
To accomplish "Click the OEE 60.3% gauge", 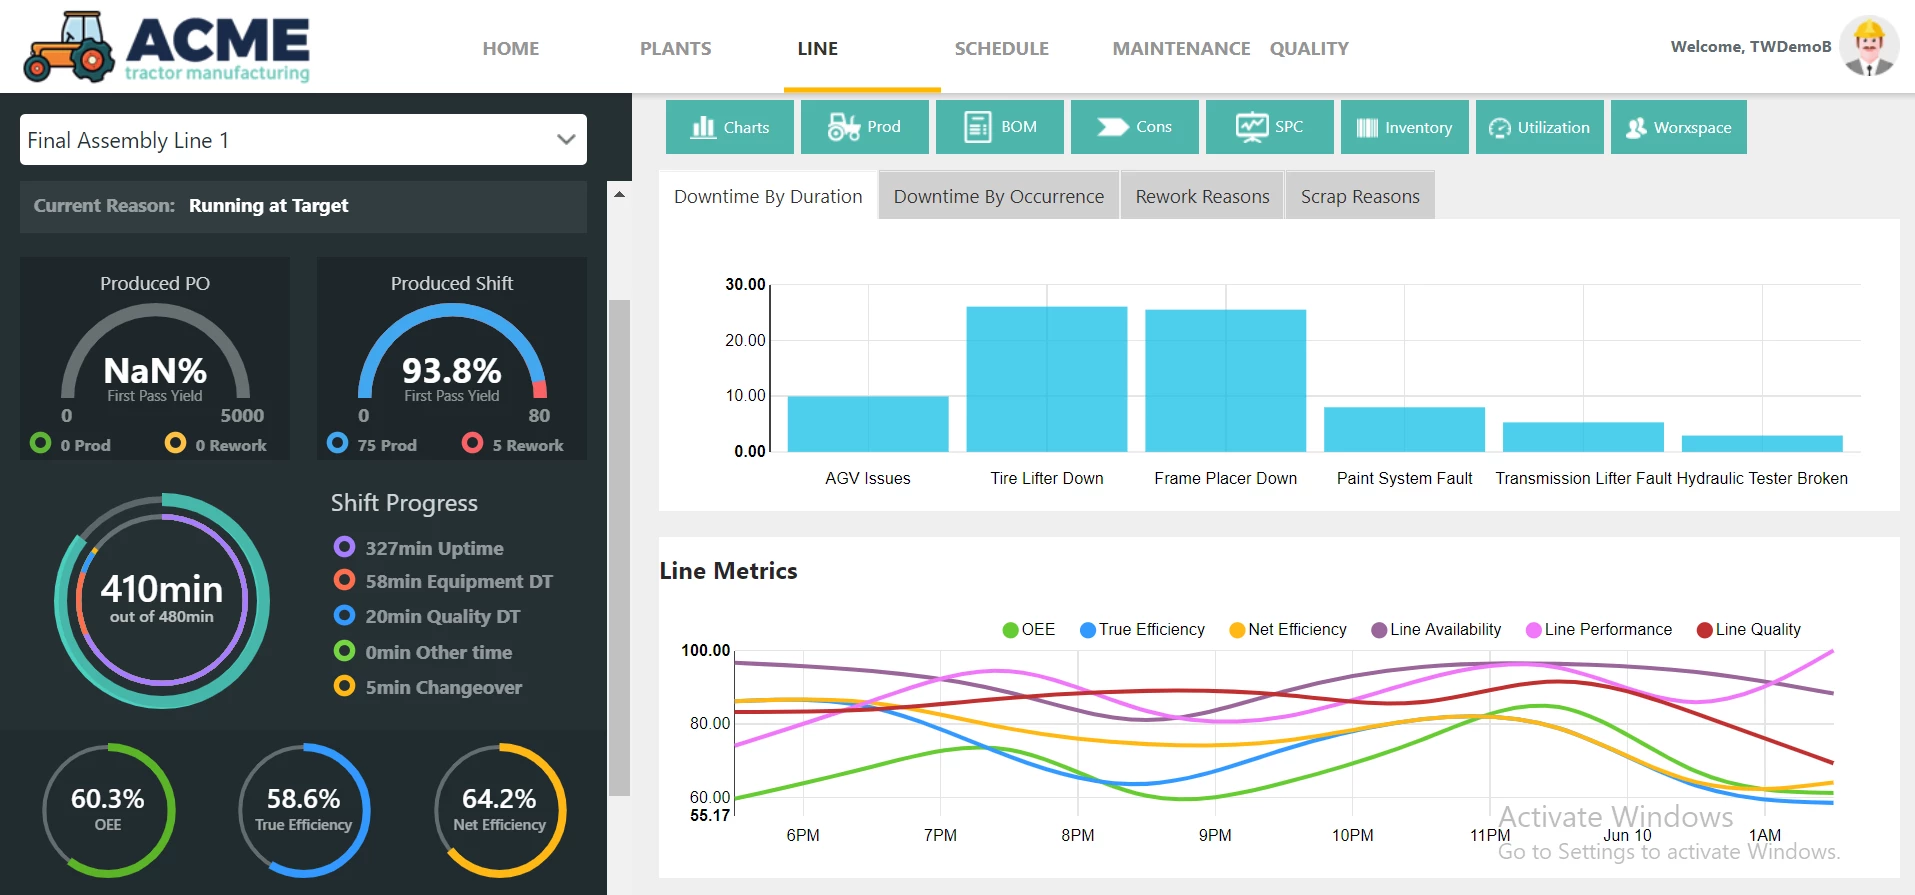I will click(x=108, y=810).
